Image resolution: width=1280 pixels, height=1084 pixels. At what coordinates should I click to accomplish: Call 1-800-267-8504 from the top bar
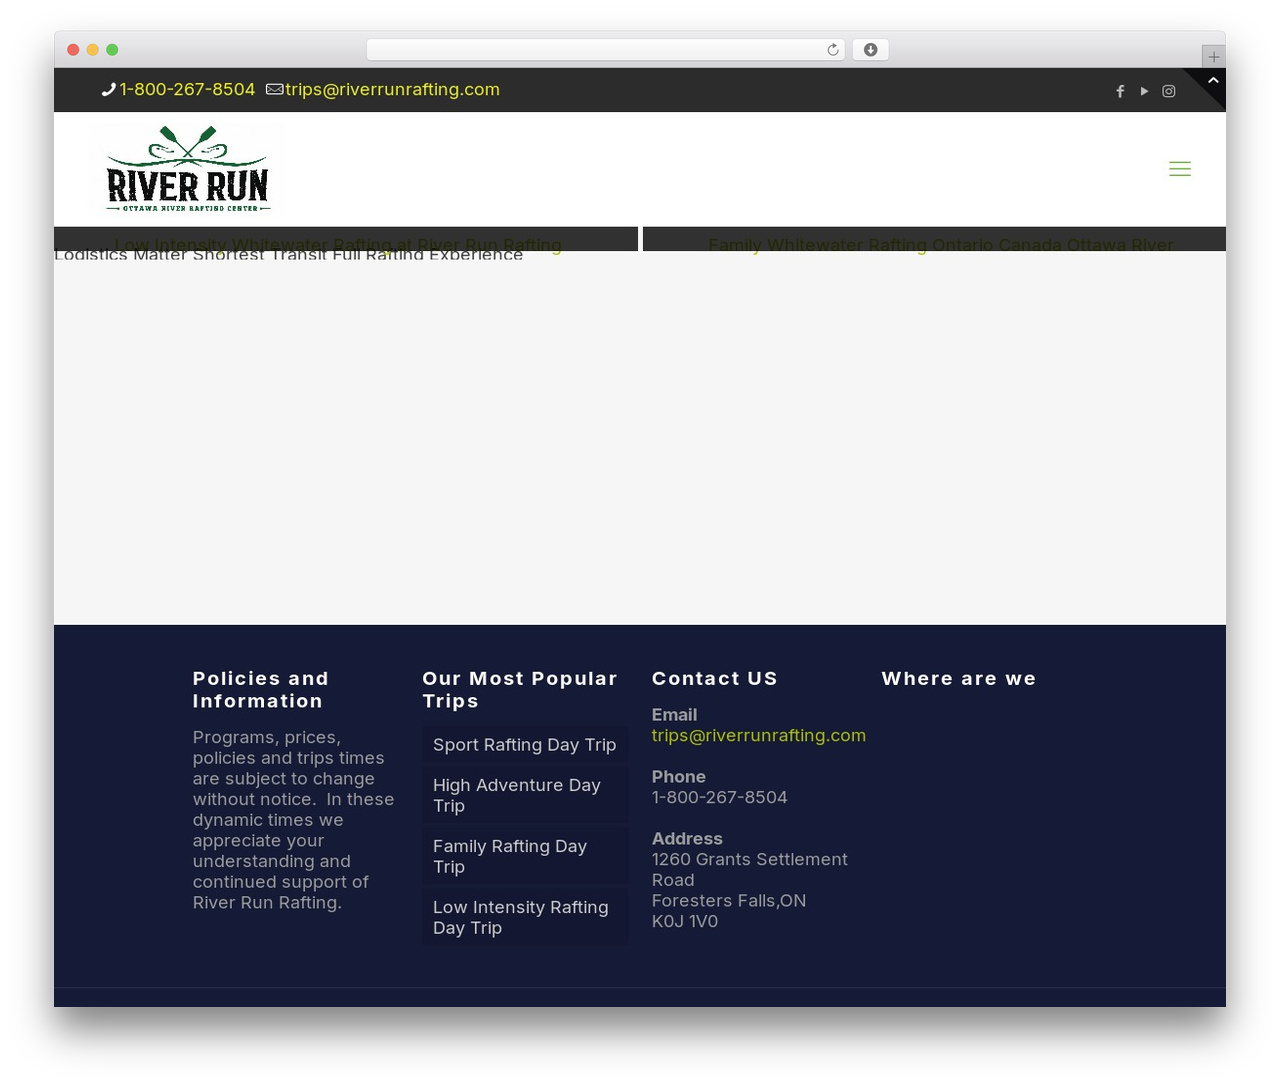click(x=187, y=89)
